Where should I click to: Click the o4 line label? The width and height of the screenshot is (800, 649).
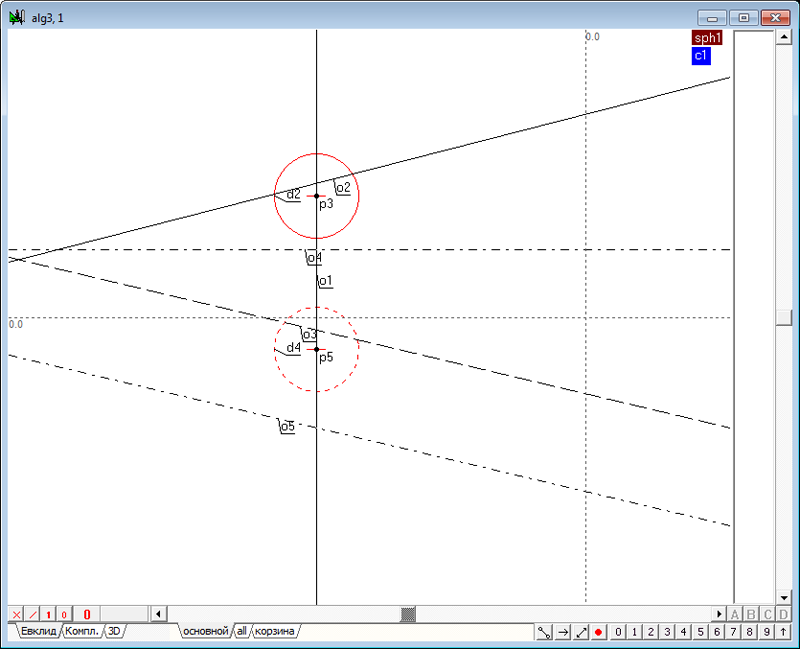(x=314, y=258)
